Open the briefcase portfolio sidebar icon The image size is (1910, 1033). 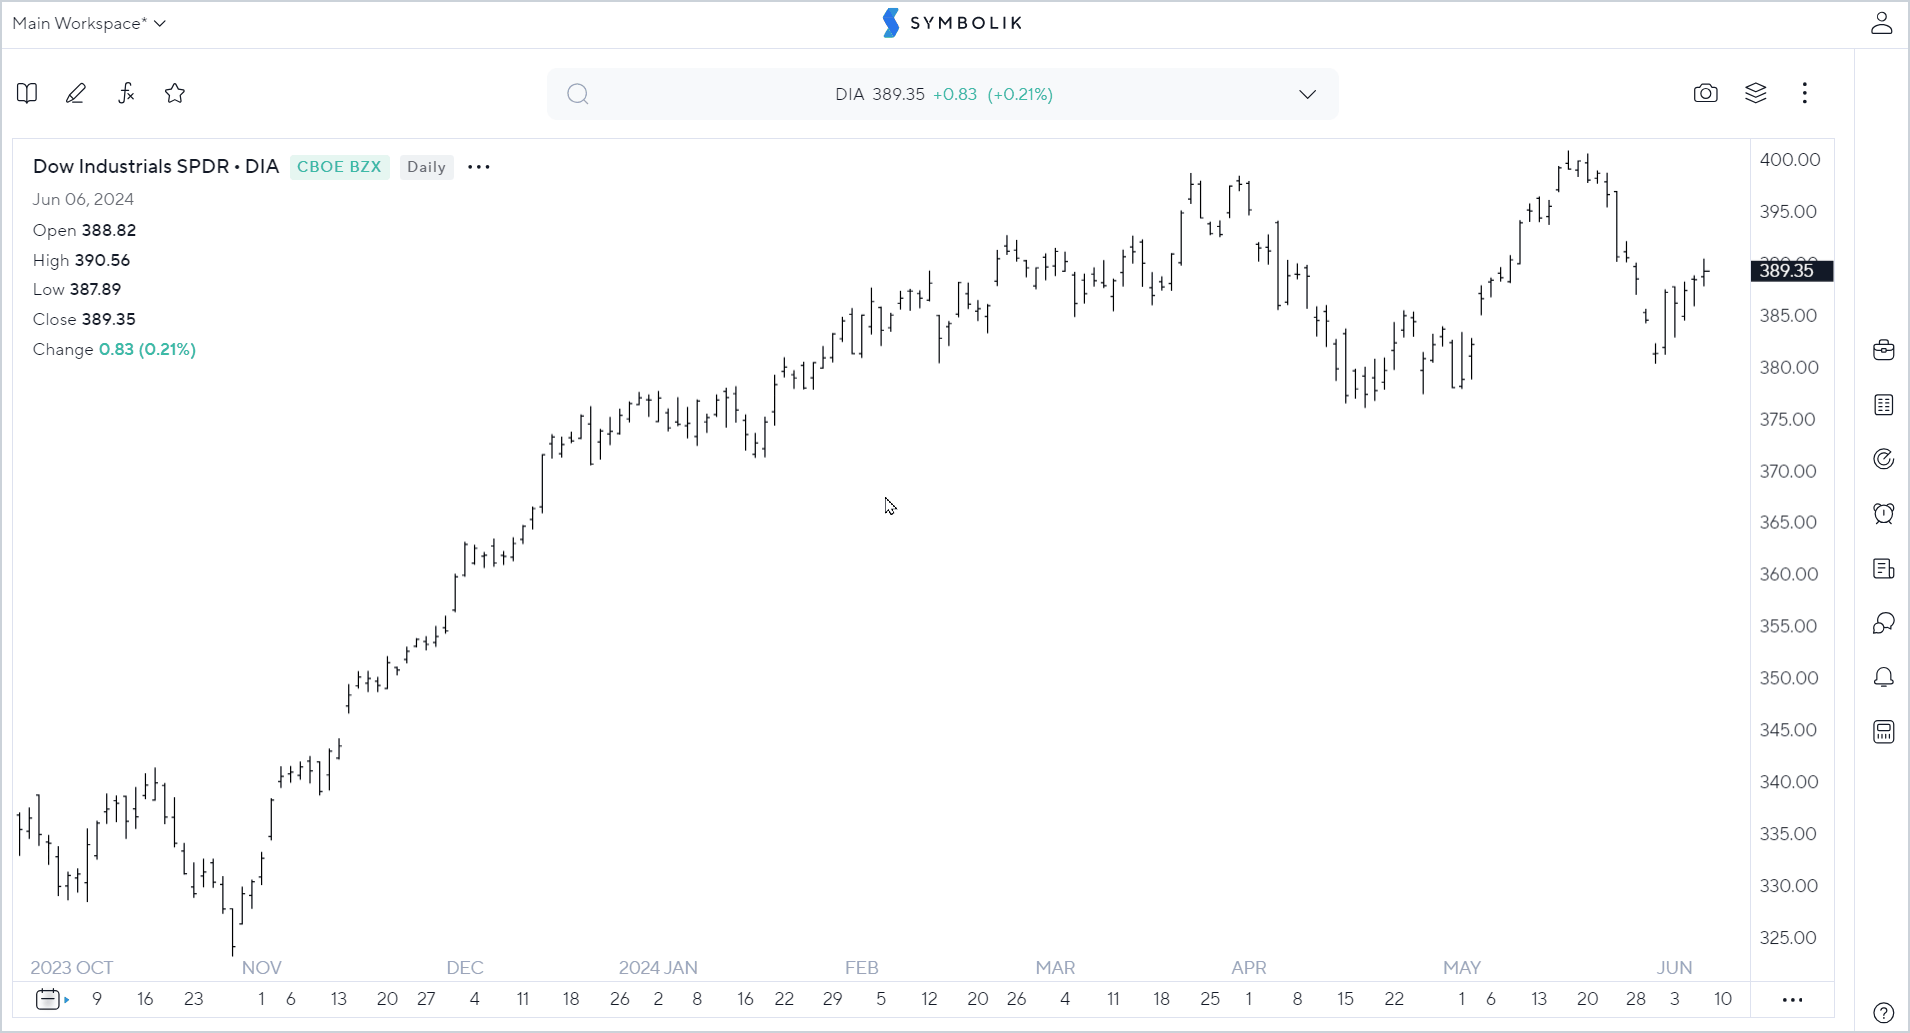click(1884, 350)
